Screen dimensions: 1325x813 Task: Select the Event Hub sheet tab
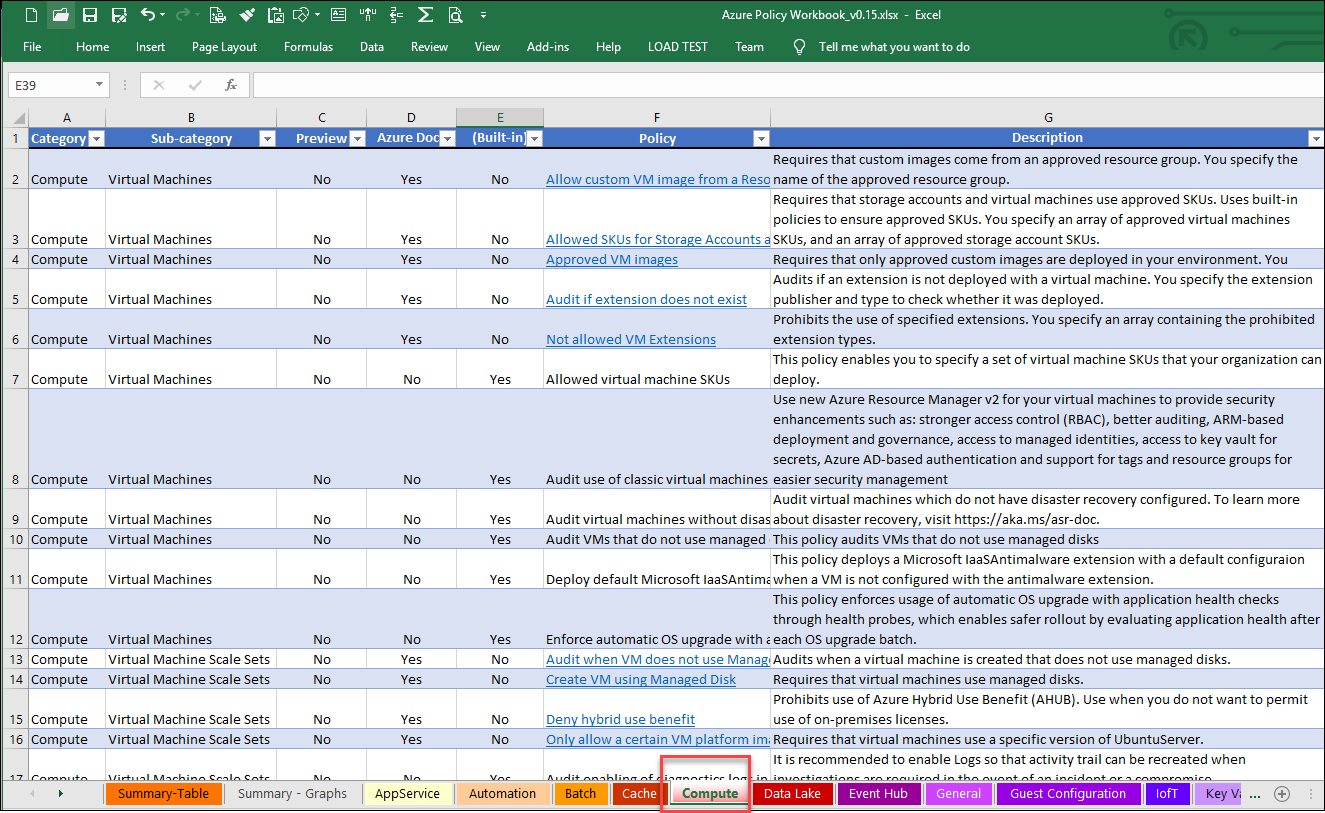[878, 794]
